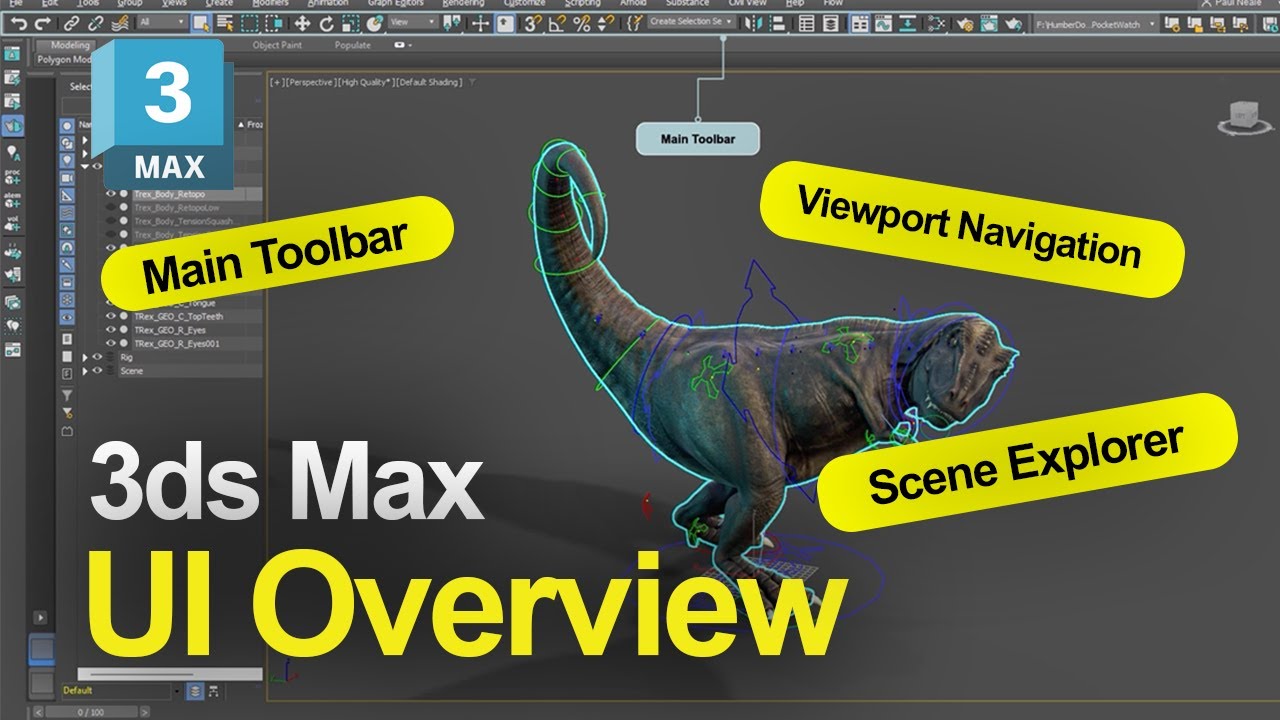Click the [+] viewport general menu label

(x=276, y=82)
